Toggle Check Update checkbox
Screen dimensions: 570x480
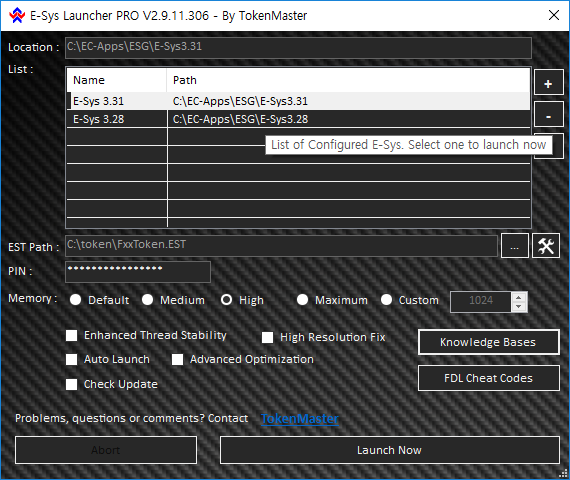(72, 384)
